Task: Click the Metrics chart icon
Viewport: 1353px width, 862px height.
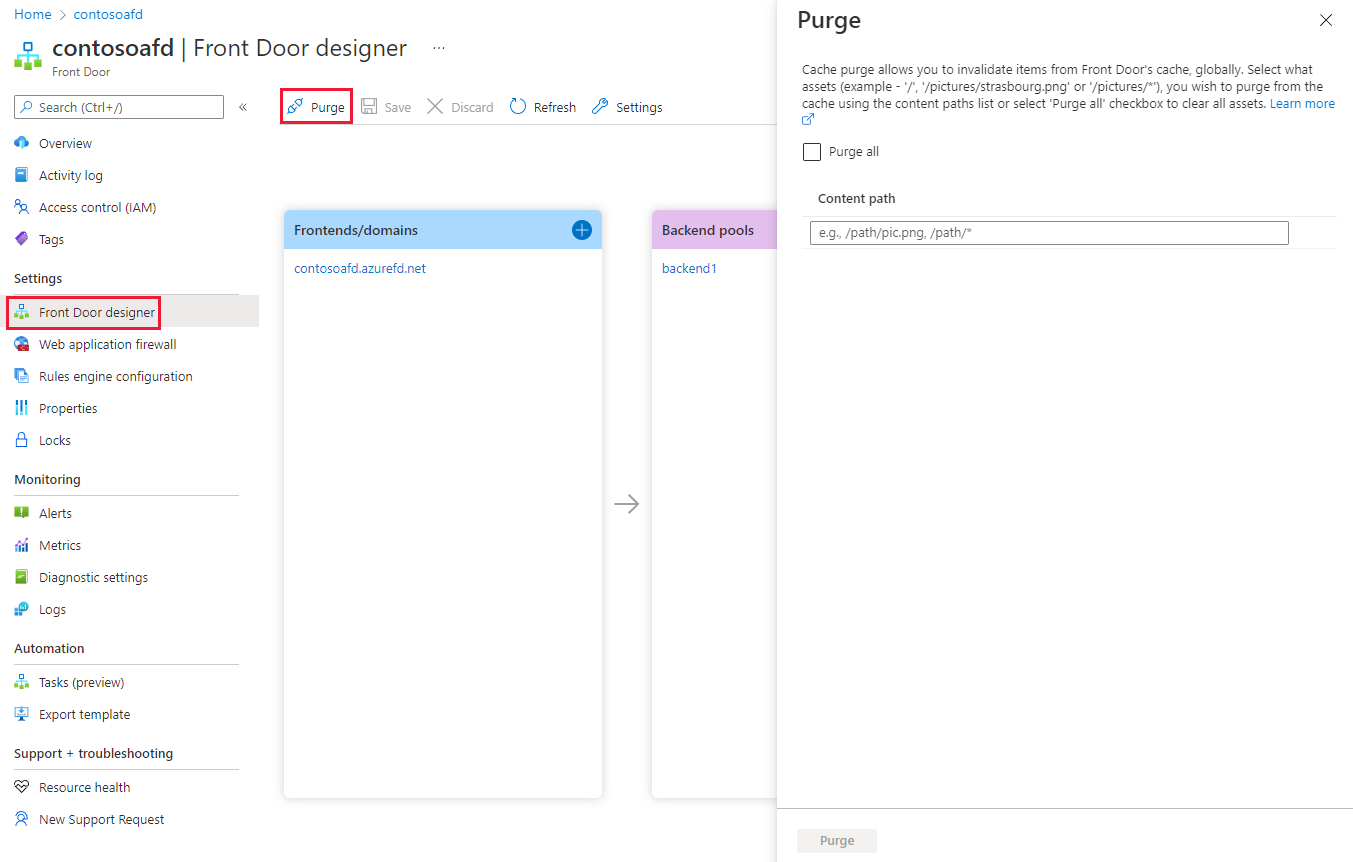Action: point(22,545)
